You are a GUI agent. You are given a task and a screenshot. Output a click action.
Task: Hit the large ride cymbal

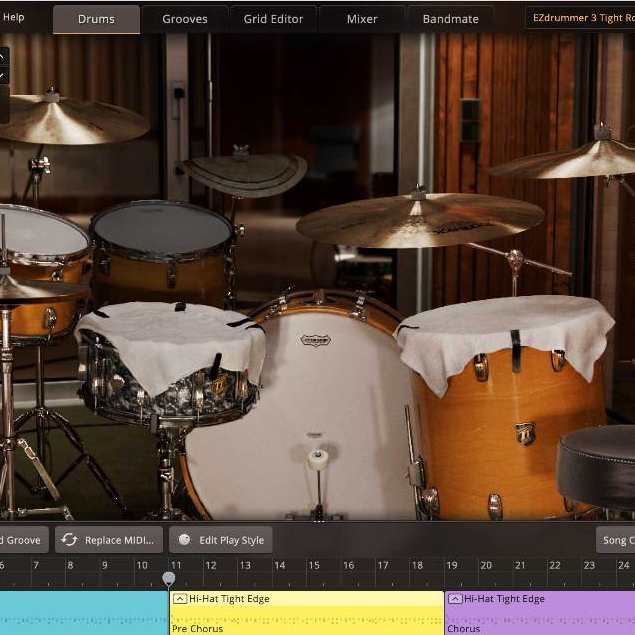point(420,220)
